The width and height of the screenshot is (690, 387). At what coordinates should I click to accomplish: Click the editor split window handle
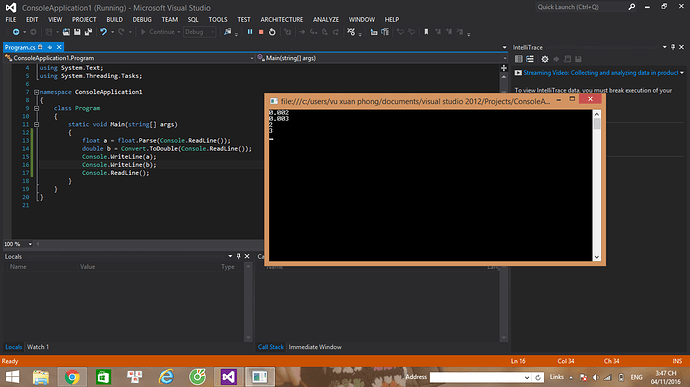(504, 68)
